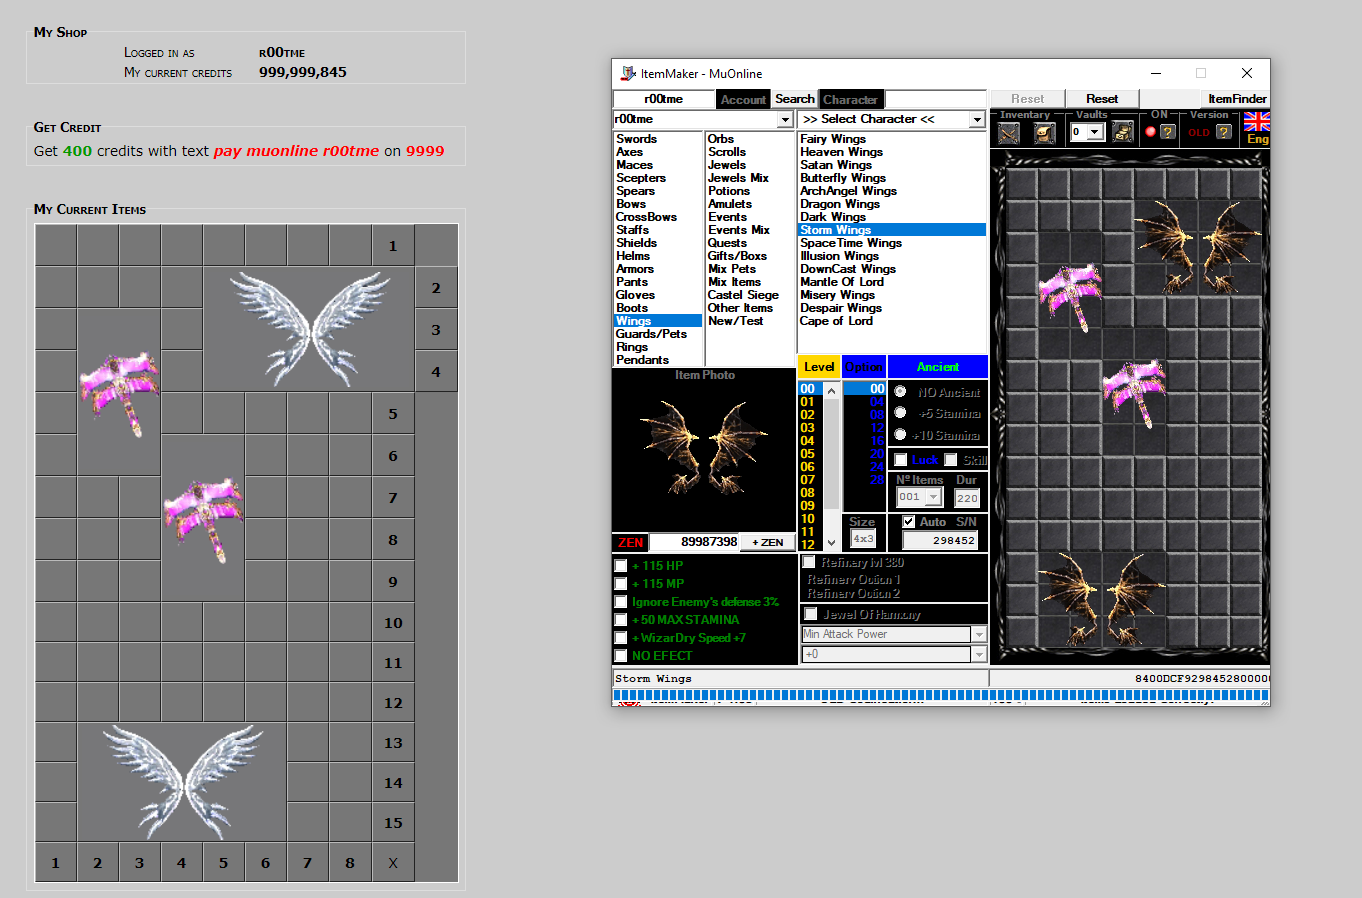Tick the Jewel Of Harmony checkbox
Screen dimensions: 1362x898
(x=811, y=614)
